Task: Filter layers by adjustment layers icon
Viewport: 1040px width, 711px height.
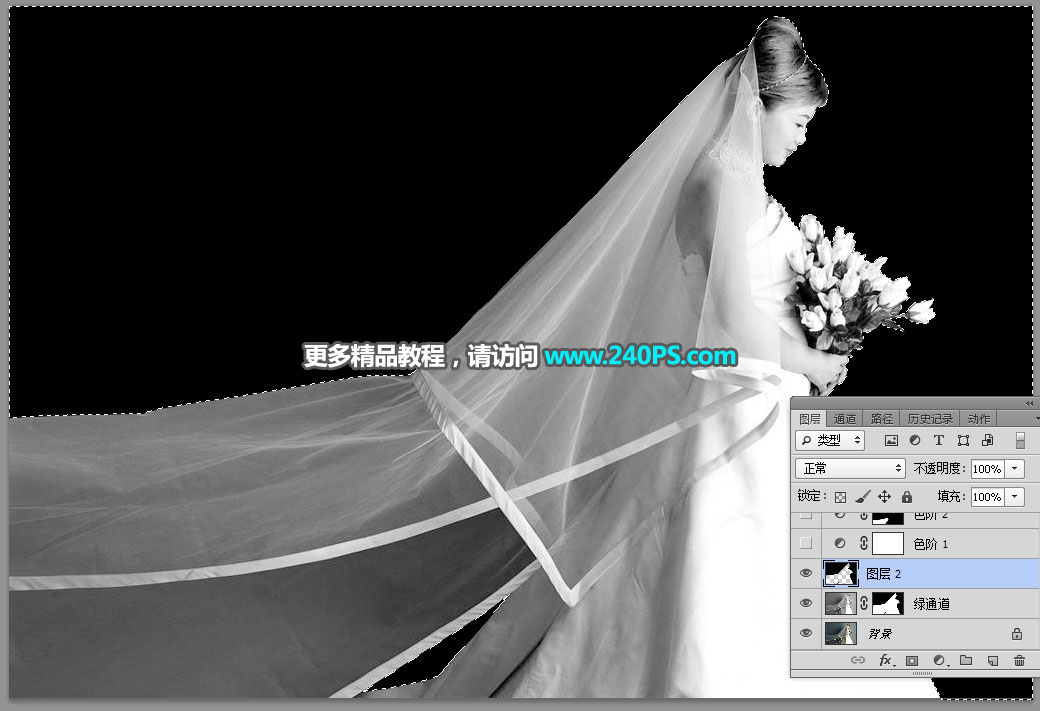Action: pyautogui.click(x=915, y=440)
